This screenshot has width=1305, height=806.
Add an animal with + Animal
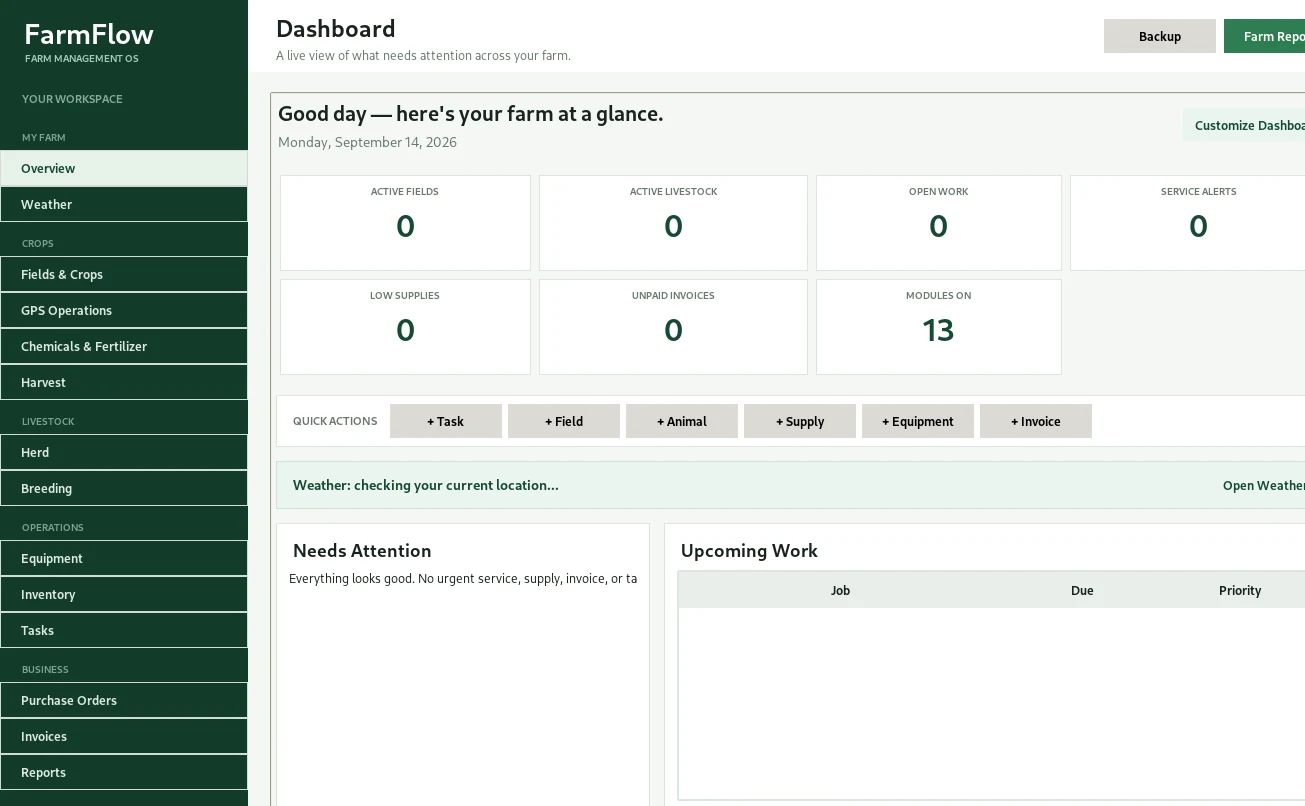coord(682,421)
